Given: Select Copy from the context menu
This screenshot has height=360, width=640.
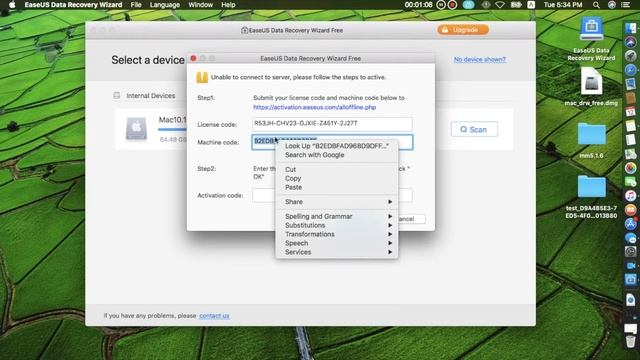Looking at the screenshot, I should coord(337,178).
